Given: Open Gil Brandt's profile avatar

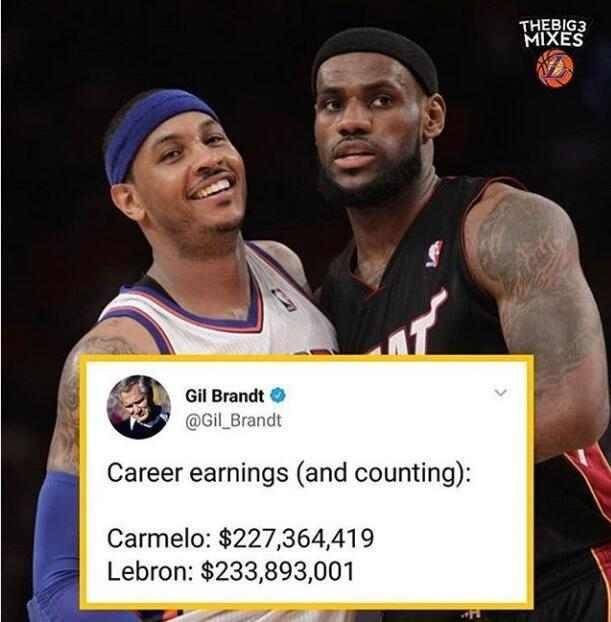Looking at the screenshot, I should tap(139, 407).
